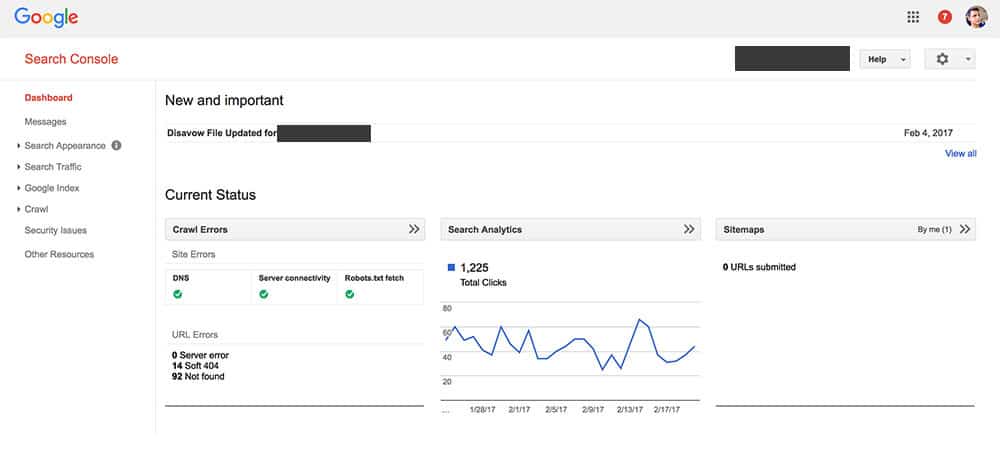Open the Google apps grid

pyautogui.click(x=913, y=17)
